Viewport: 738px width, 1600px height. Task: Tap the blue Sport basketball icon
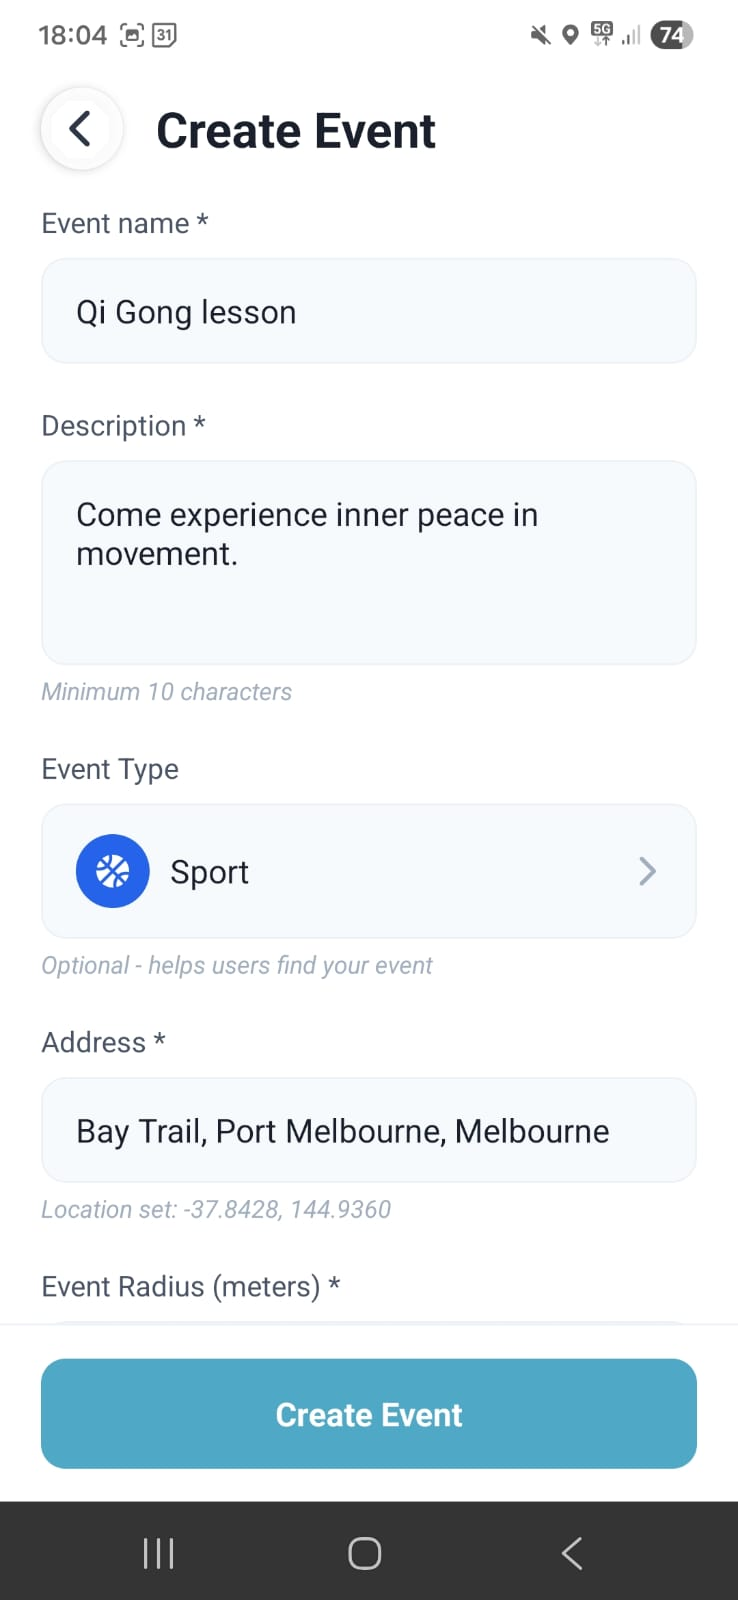pyautogui.click(x=113, y=871)
